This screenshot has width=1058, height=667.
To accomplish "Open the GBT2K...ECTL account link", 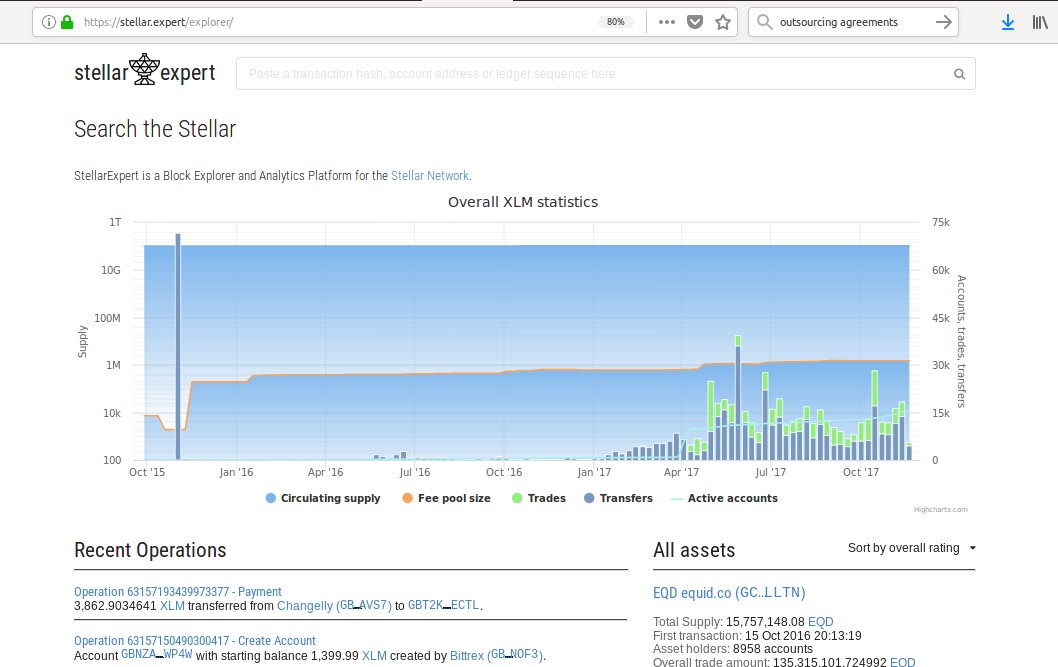I will [x=443, y=605].
